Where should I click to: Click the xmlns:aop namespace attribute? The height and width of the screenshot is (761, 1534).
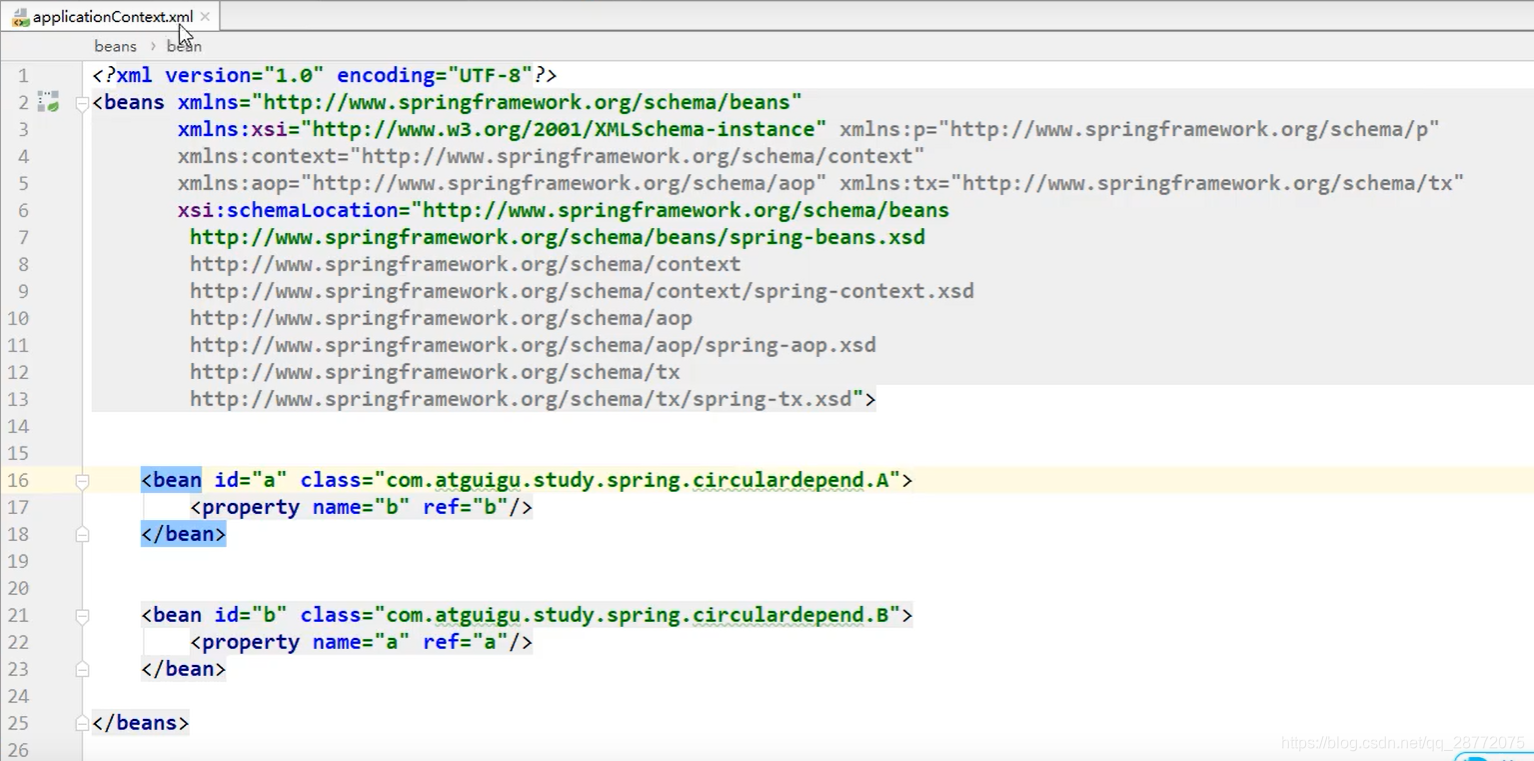tap(502, 183)
